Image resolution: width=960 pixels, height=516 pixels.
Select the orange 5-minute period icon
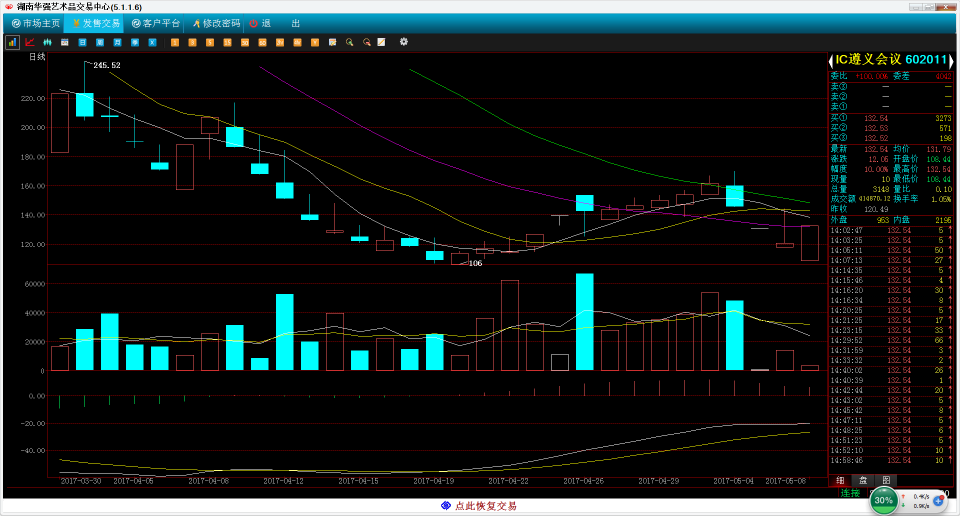click(x=210, y=42)
